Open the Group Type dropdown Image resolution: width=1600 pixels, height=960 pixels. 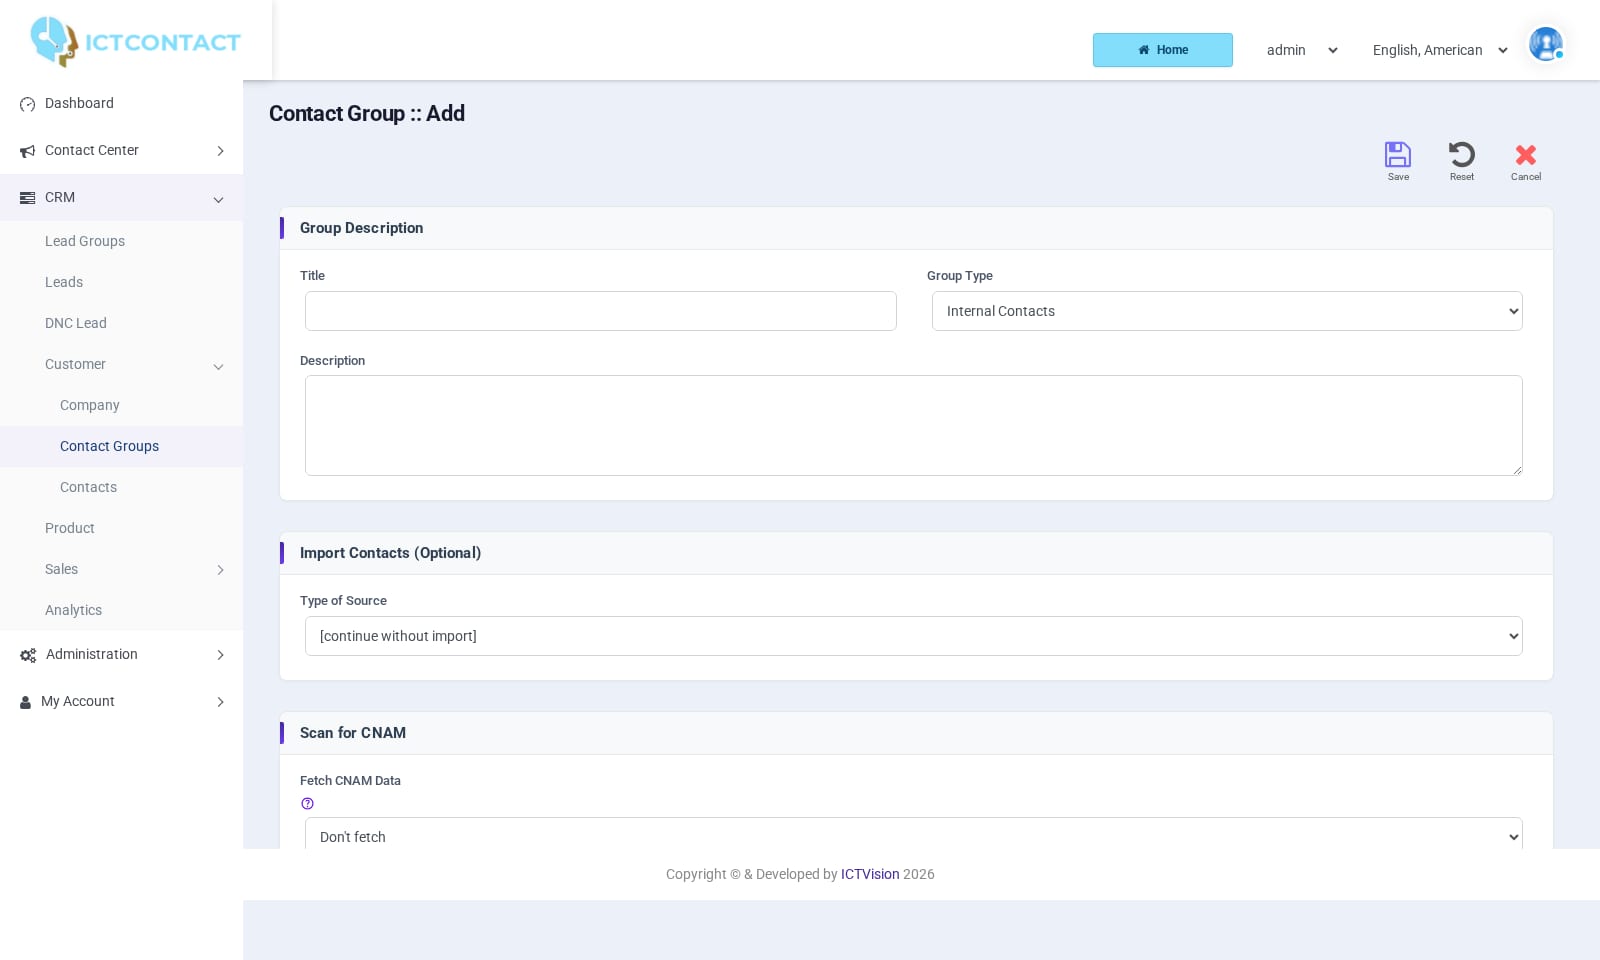pos(1227,311)
